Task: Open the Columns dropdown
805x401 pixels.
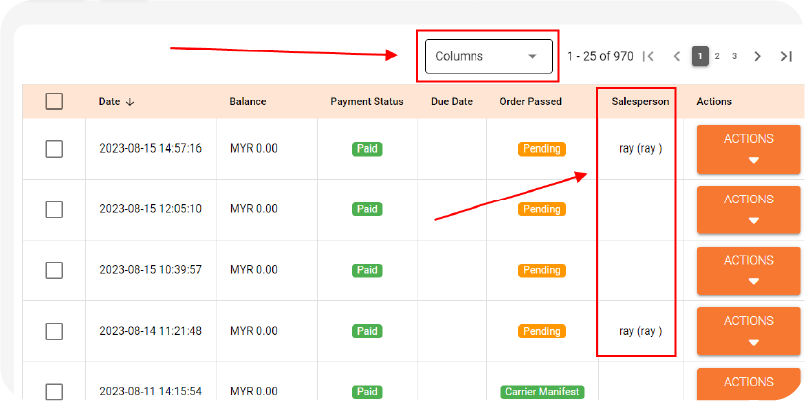Action: (x=488, y=56)
